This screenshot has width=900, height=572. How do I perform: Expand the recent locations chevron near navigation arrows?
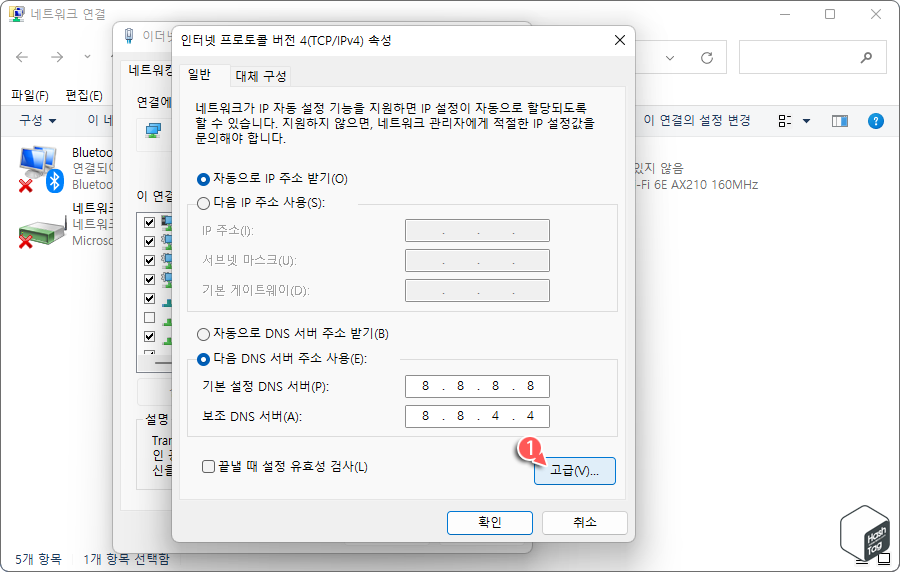(x=87, y=57)
